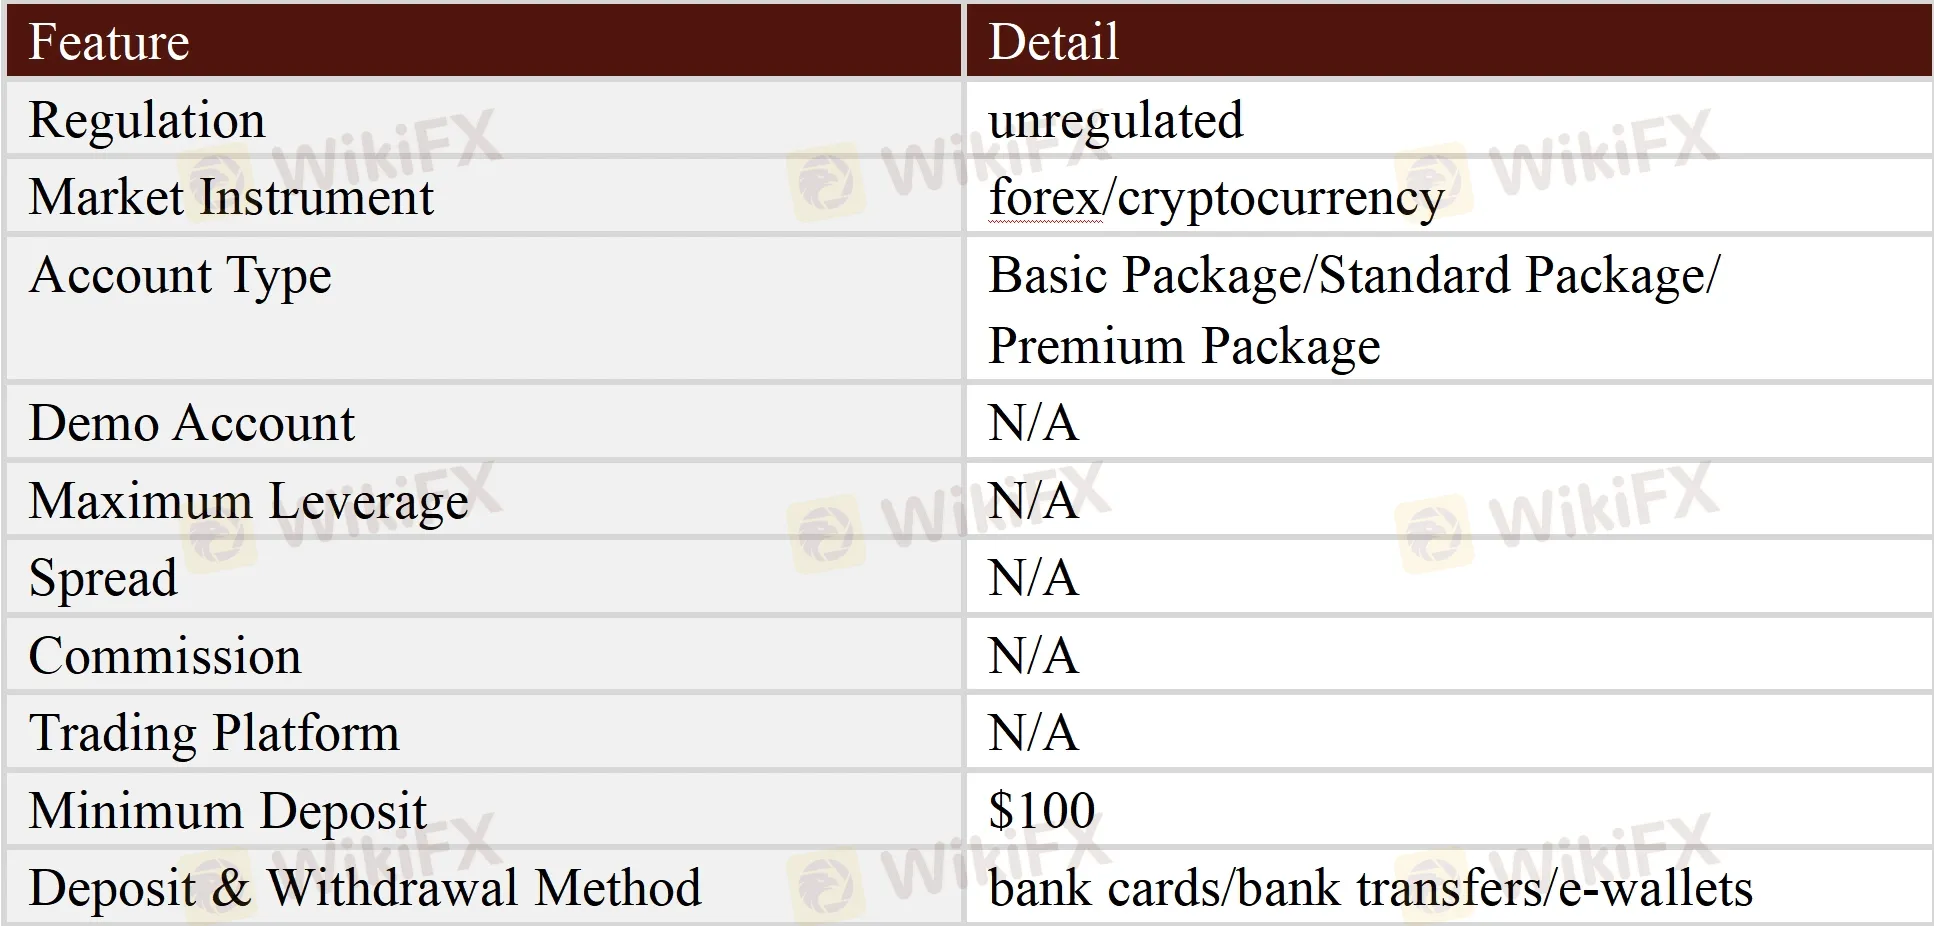Click the Premium Package text
Screen dimensions: 1934x926
coord(1184,346)
